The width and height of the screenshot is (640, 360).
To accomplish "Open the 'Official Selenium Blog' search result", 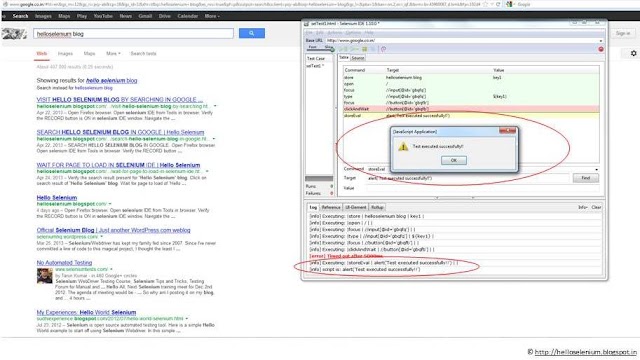I will pos(113,230).
